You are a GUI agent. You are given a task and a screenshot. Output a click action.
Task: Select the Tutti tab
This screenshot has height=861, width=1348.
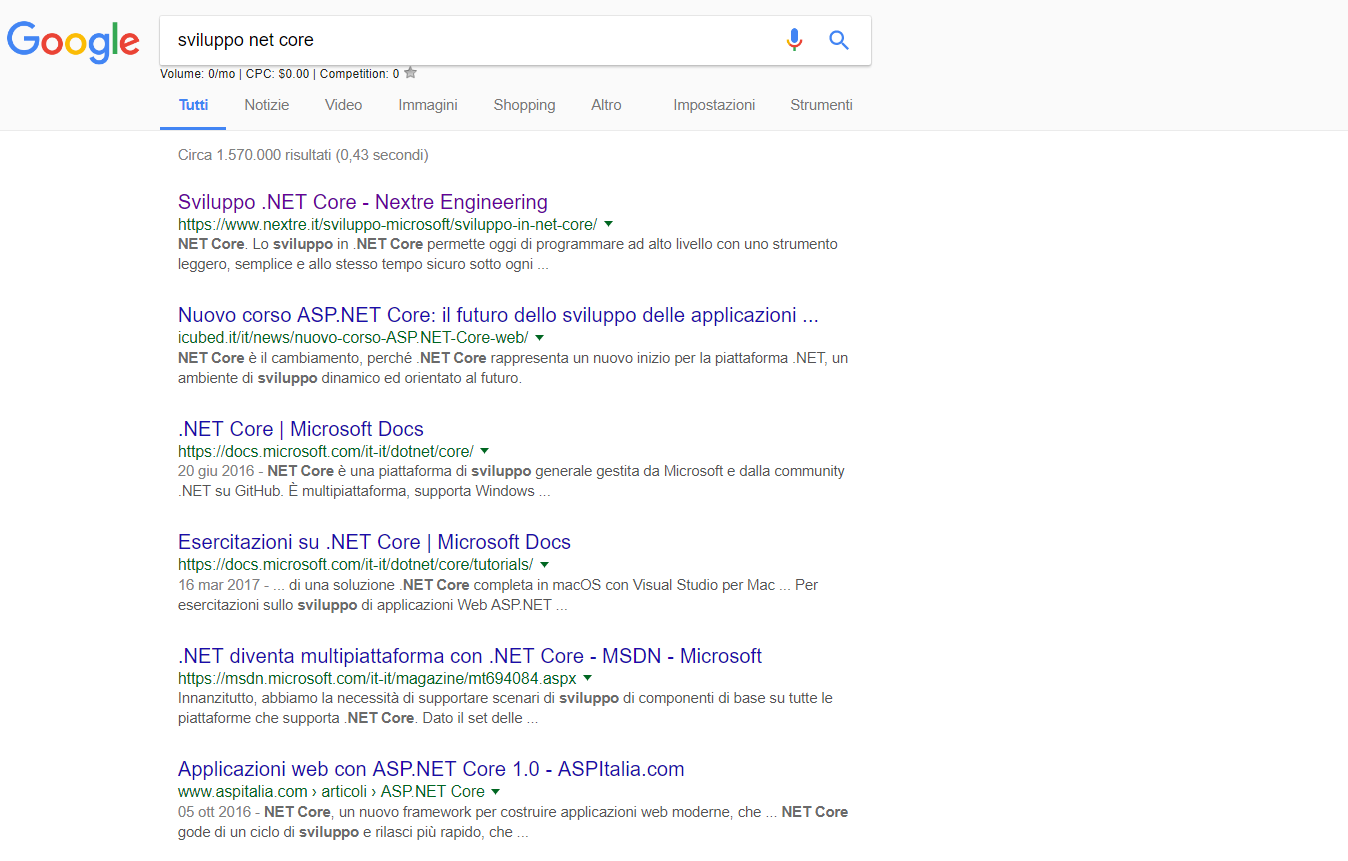(x=193, y=105)
